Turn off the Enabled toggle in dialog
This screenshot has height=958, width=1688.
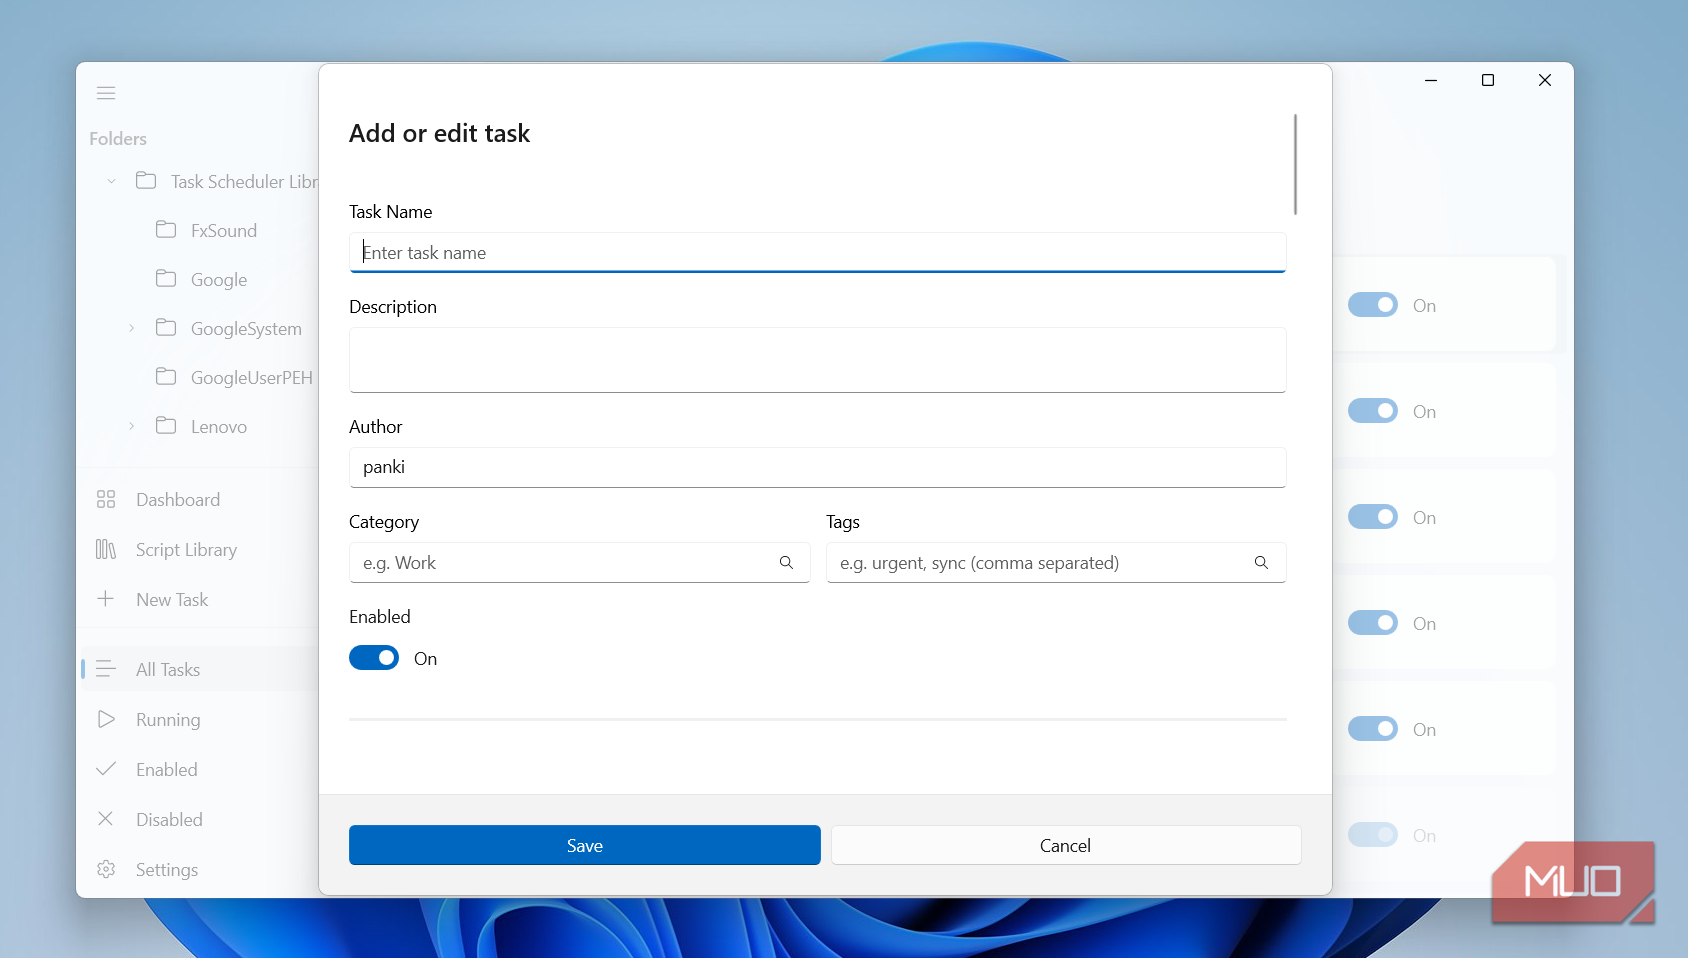click(374, 658)
